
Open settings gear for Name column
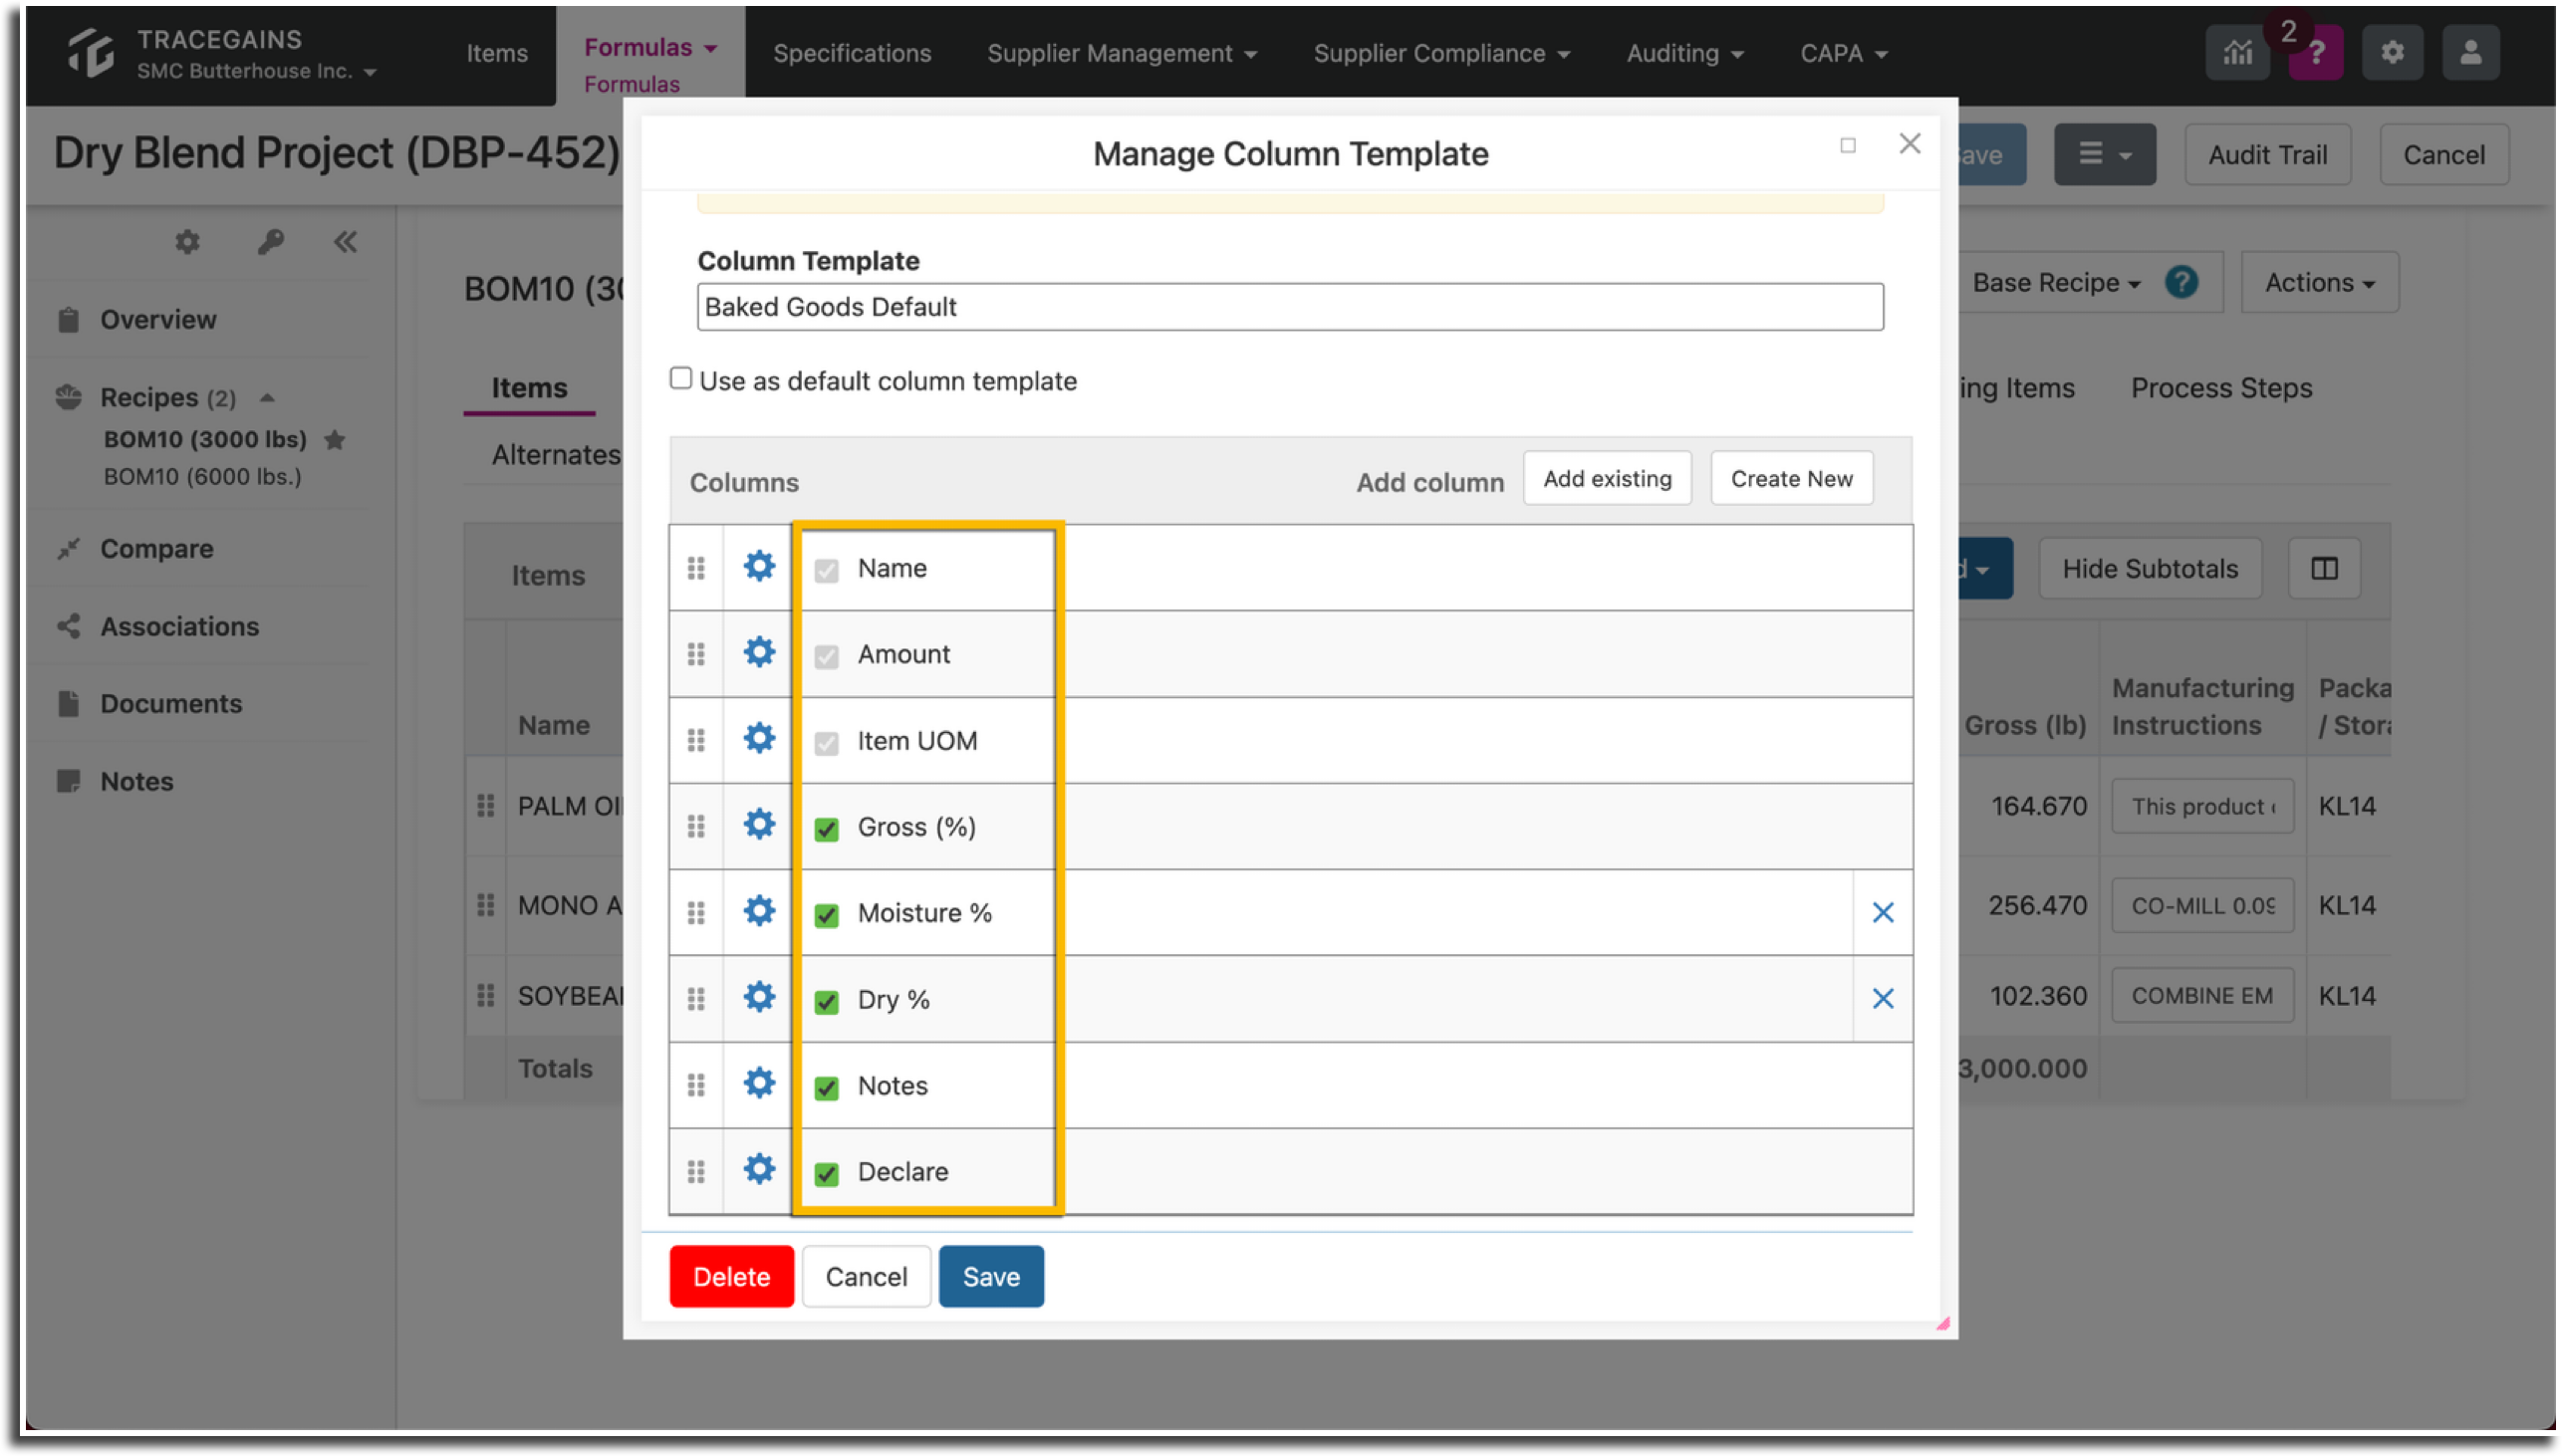click(x=759, y=567)
